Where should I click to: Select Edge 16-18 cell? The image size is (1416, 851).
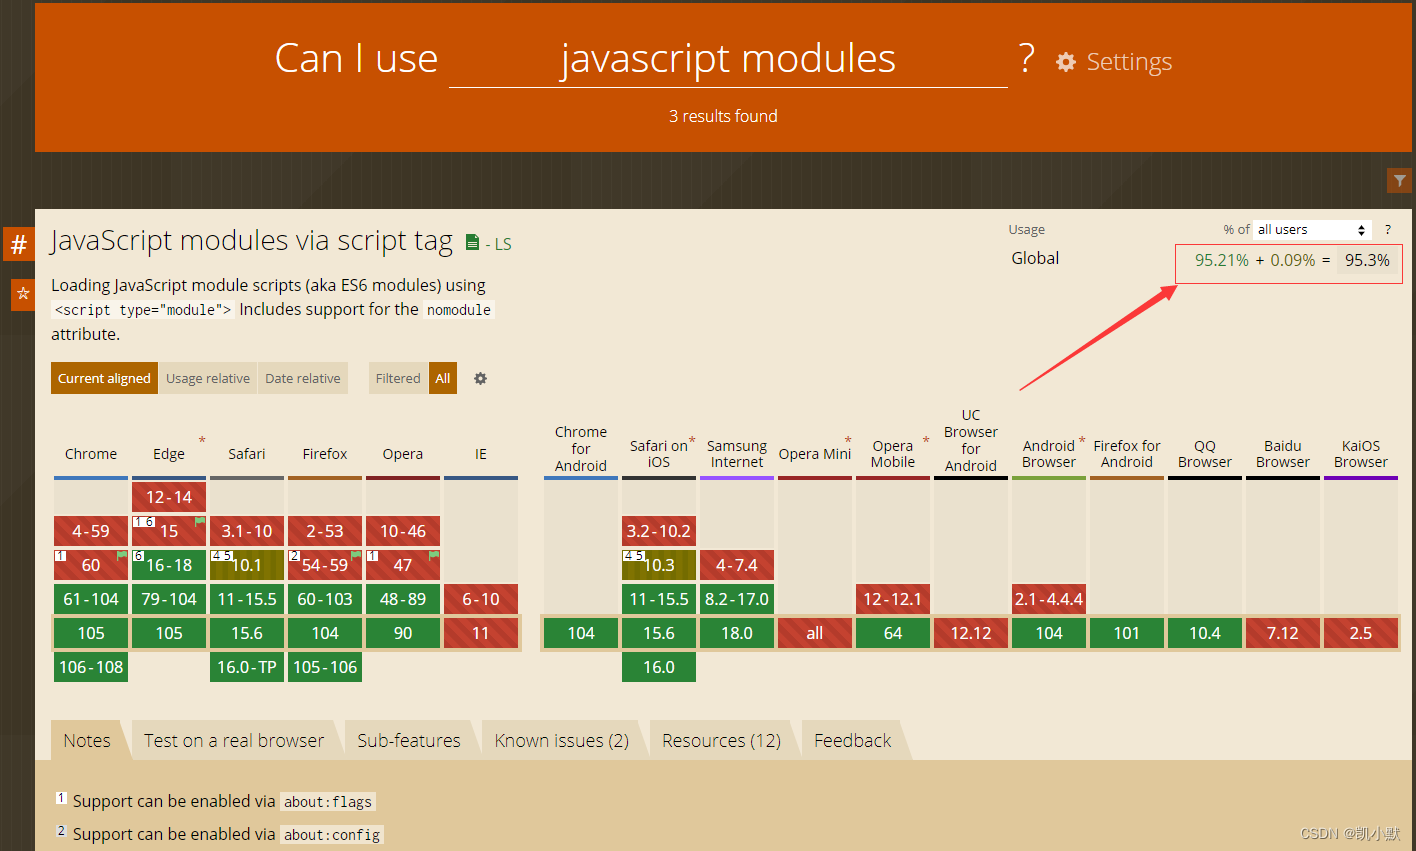(169, 565)
